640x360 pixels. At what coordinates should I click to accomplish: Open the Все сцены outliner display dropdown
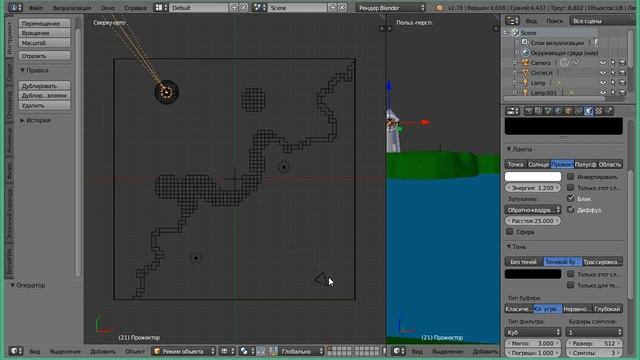[x=602, y=21]
